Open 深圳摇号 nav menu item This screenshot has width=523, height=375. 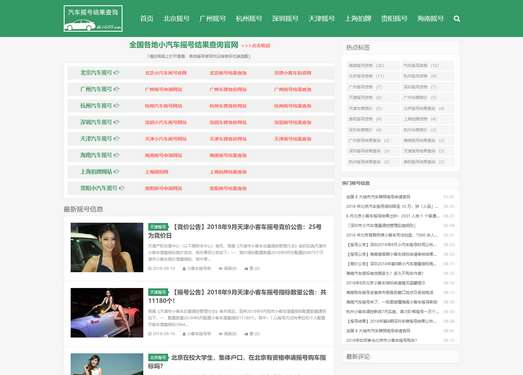coord(285,19)
